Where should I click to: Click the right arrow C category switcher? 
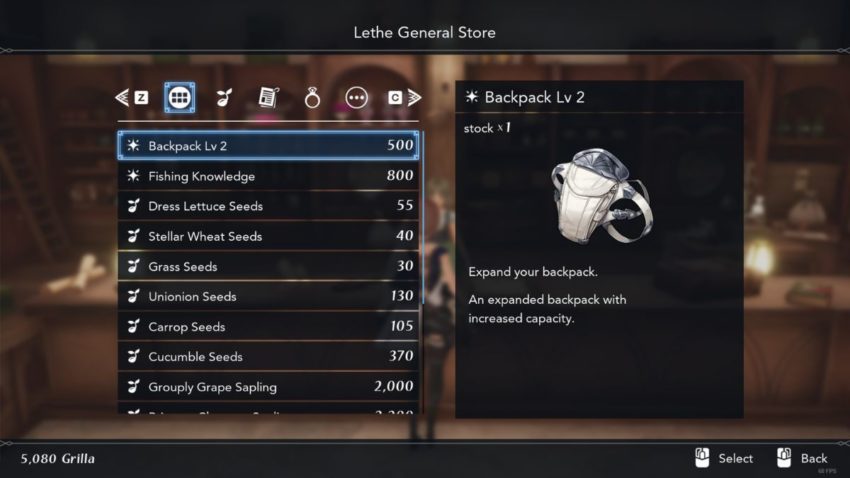click(405, 98)
